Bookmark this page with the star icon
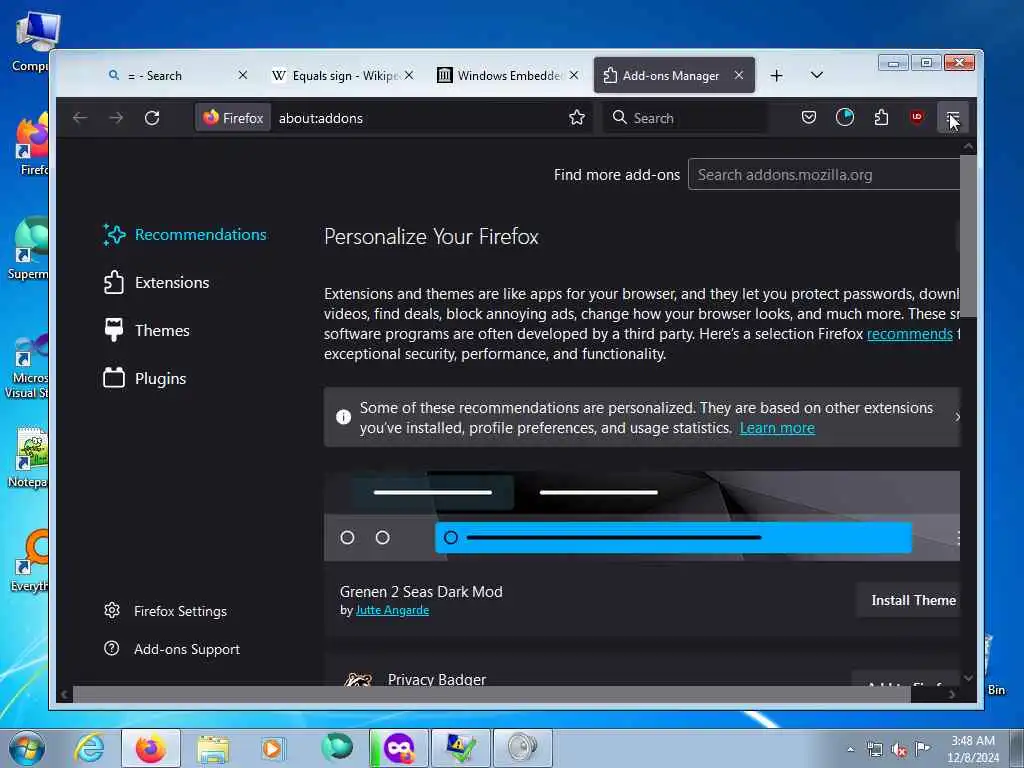This screenshot has width=1024, height=768. tap(577, 118)
